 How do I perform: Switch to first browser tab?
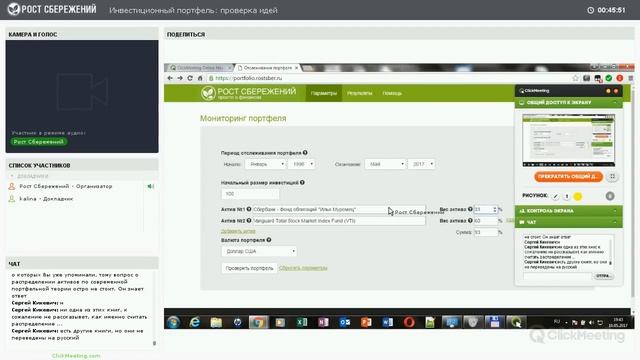click(199, 68)
